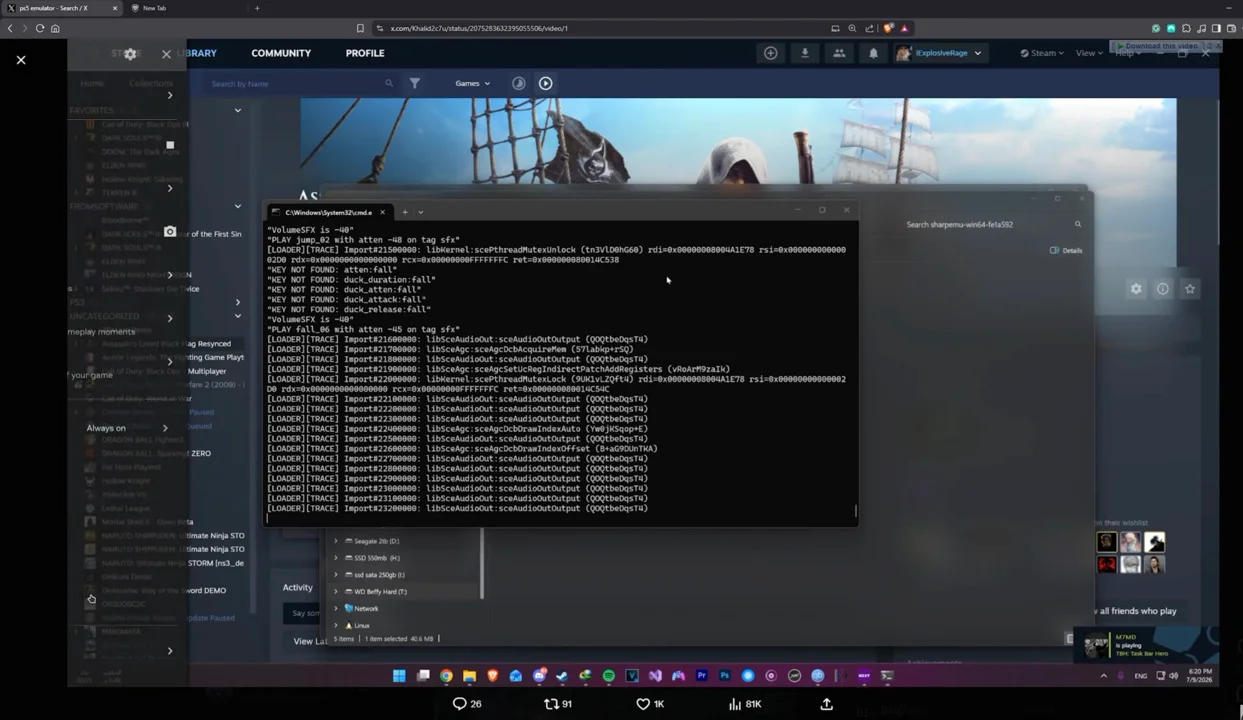Close the video overlay with the X
This screenshot has width=1243, height=720.
click(21, 60)
